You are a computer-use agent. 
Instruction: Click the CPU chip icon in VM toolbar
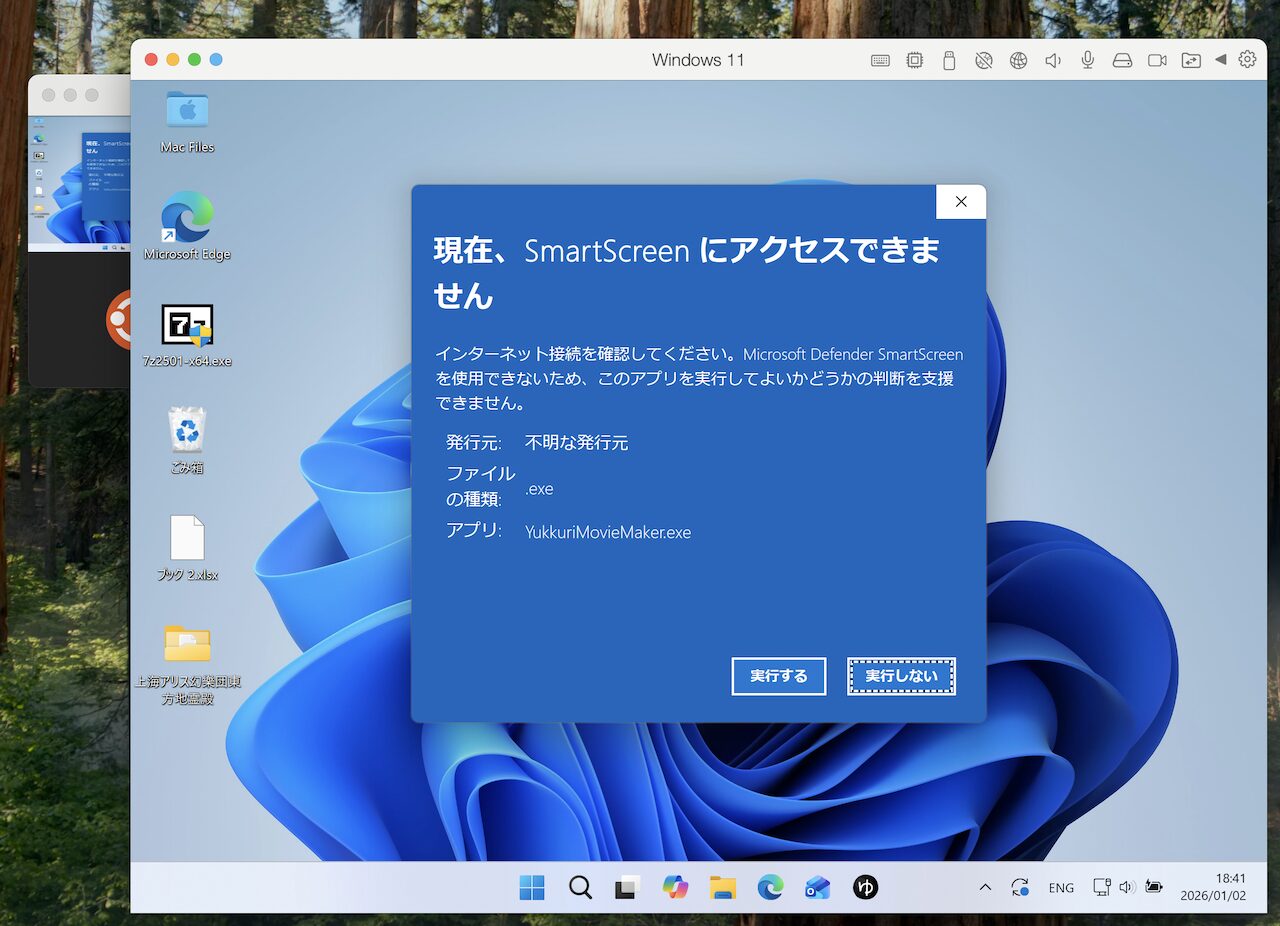(x=914, y=60)
